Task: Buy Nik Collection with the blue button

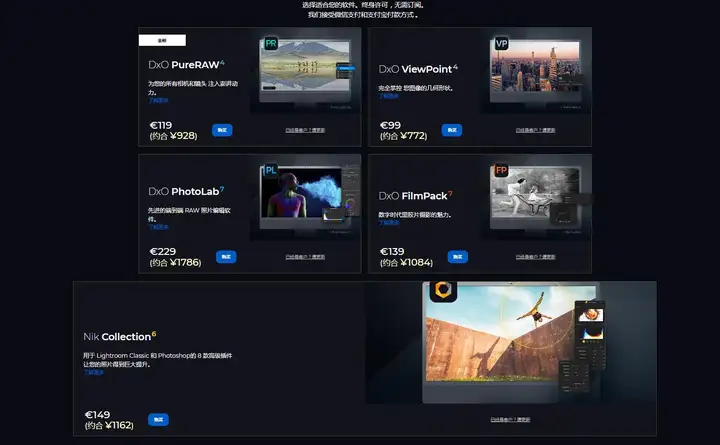Action: coord(158,420)
